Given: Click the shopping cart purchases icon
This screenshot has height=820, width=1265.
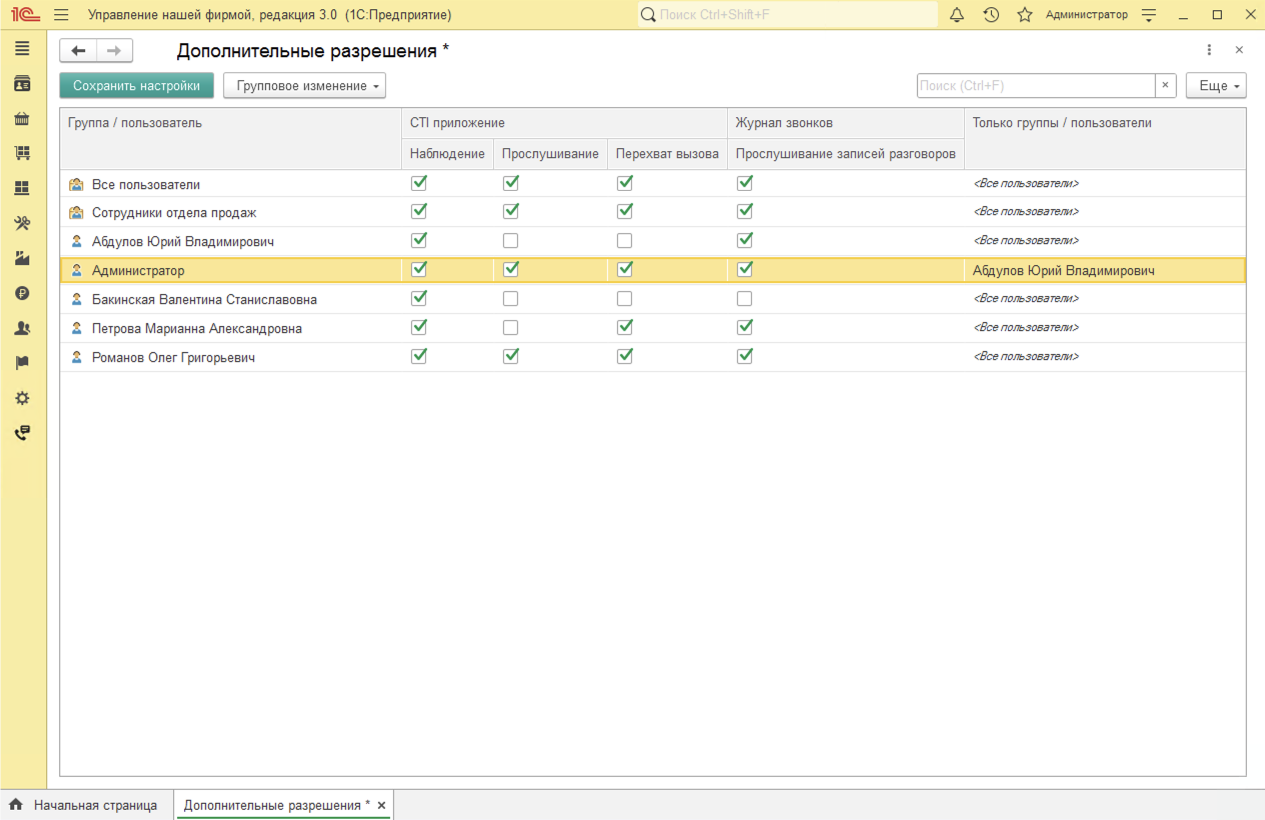Looking at the screenshot, I should pyautogui.click(x=22, y=153).
